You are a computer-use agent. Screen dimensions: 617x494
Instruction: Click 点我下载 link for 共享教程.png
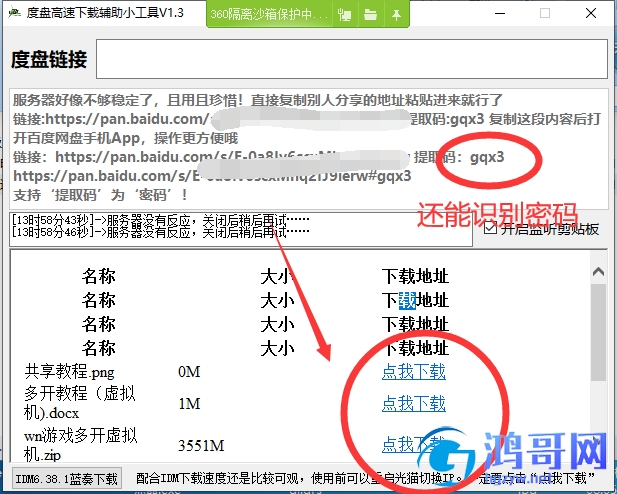414,372
